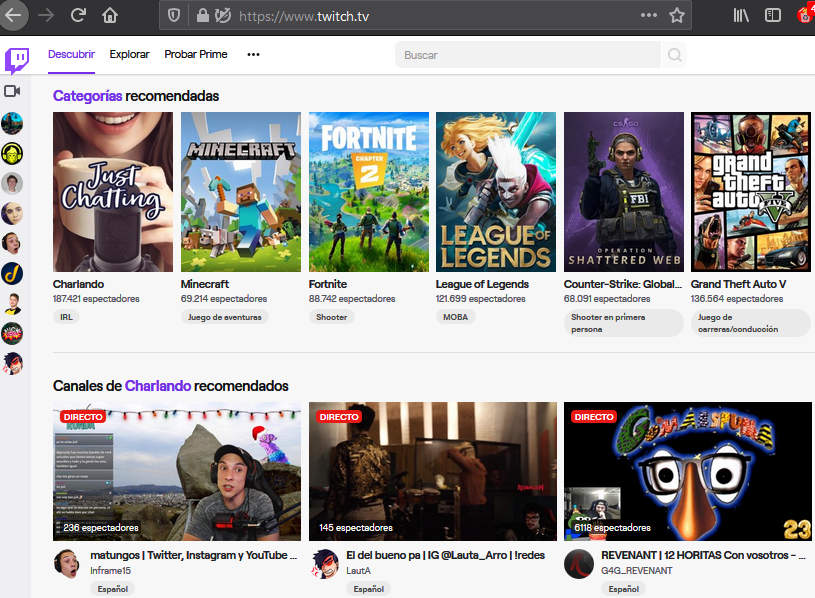Click the Fortnite category title
Viewport: 815px width, 598px height.
327,284
